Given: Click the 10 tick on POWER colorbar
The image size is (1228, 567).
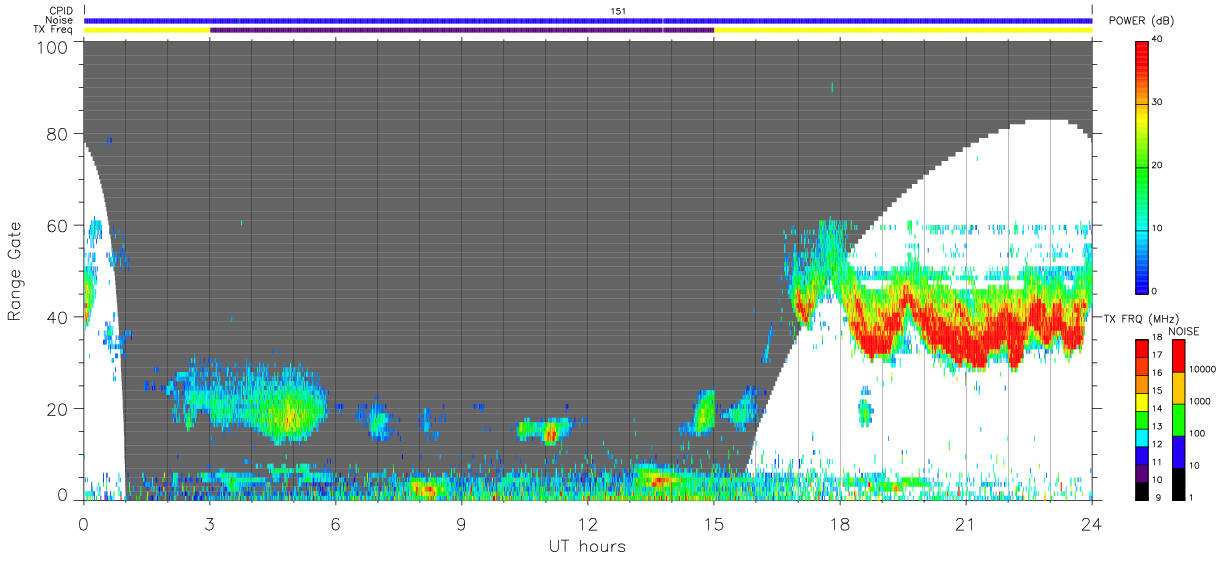Looking at the screenshot, I should click(1158, 228).
